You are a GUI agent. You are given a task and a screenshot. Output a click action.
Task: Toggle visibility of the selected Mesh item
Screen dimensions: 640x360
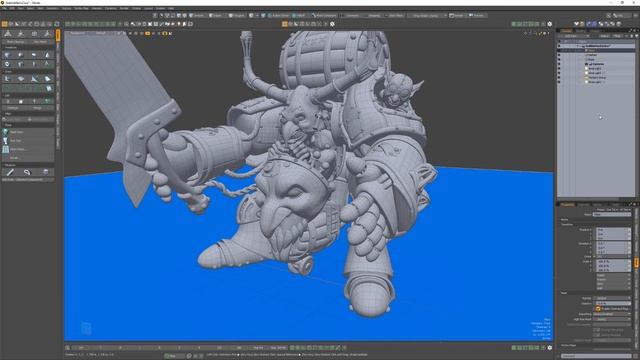(x=559, y=50)
